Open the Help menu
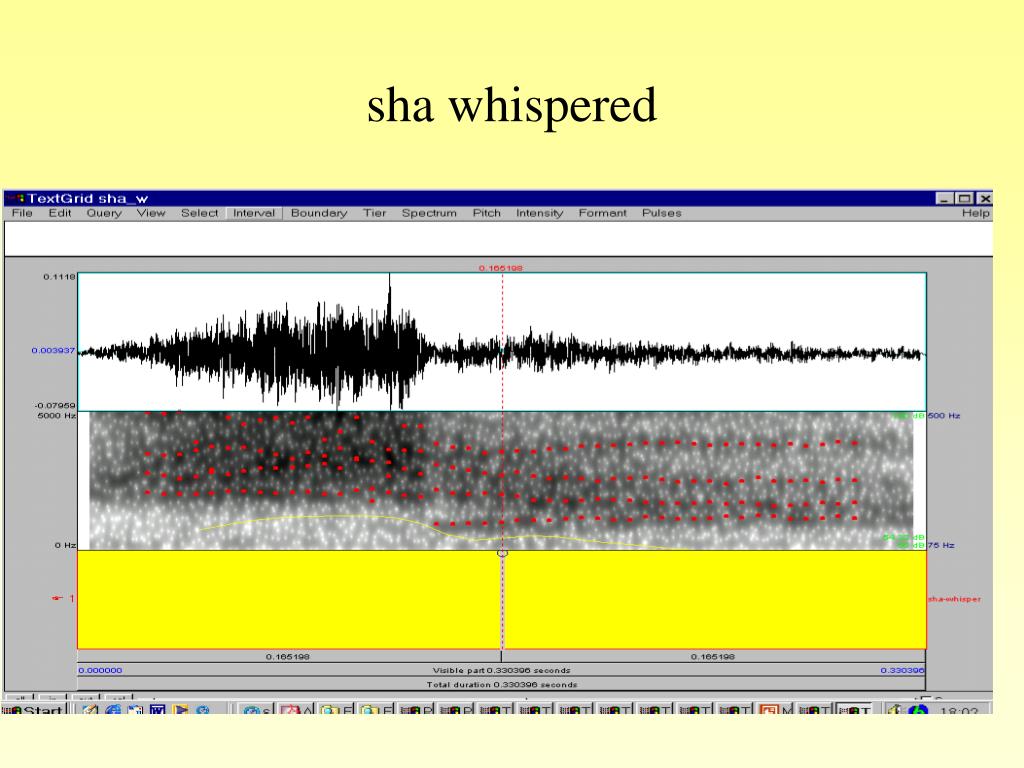Image resolution: width=1024 pixels, height=768 pixels. (976, 213)
